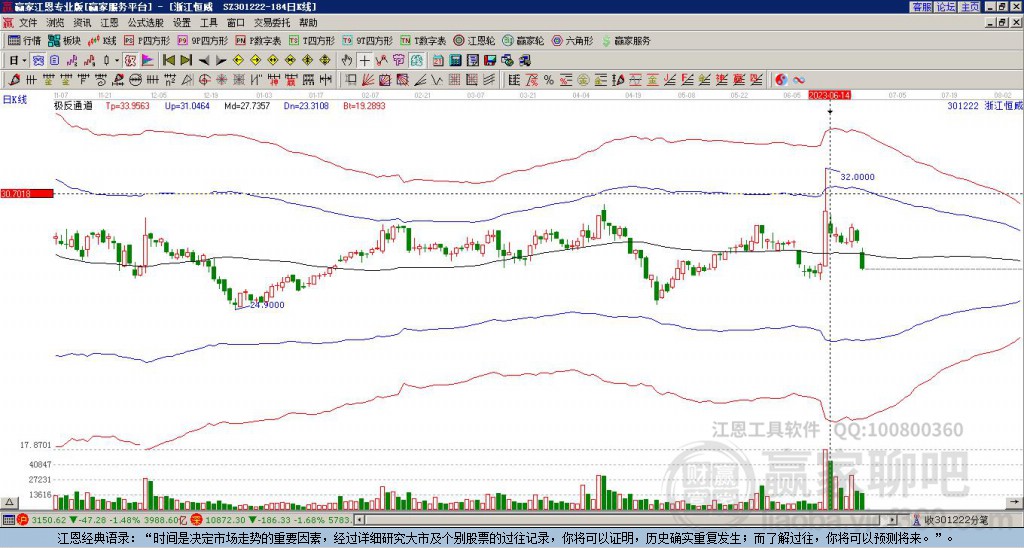Open the P四方形 tool
This screenshot has height=548, width=1024.
click(148, 40)
